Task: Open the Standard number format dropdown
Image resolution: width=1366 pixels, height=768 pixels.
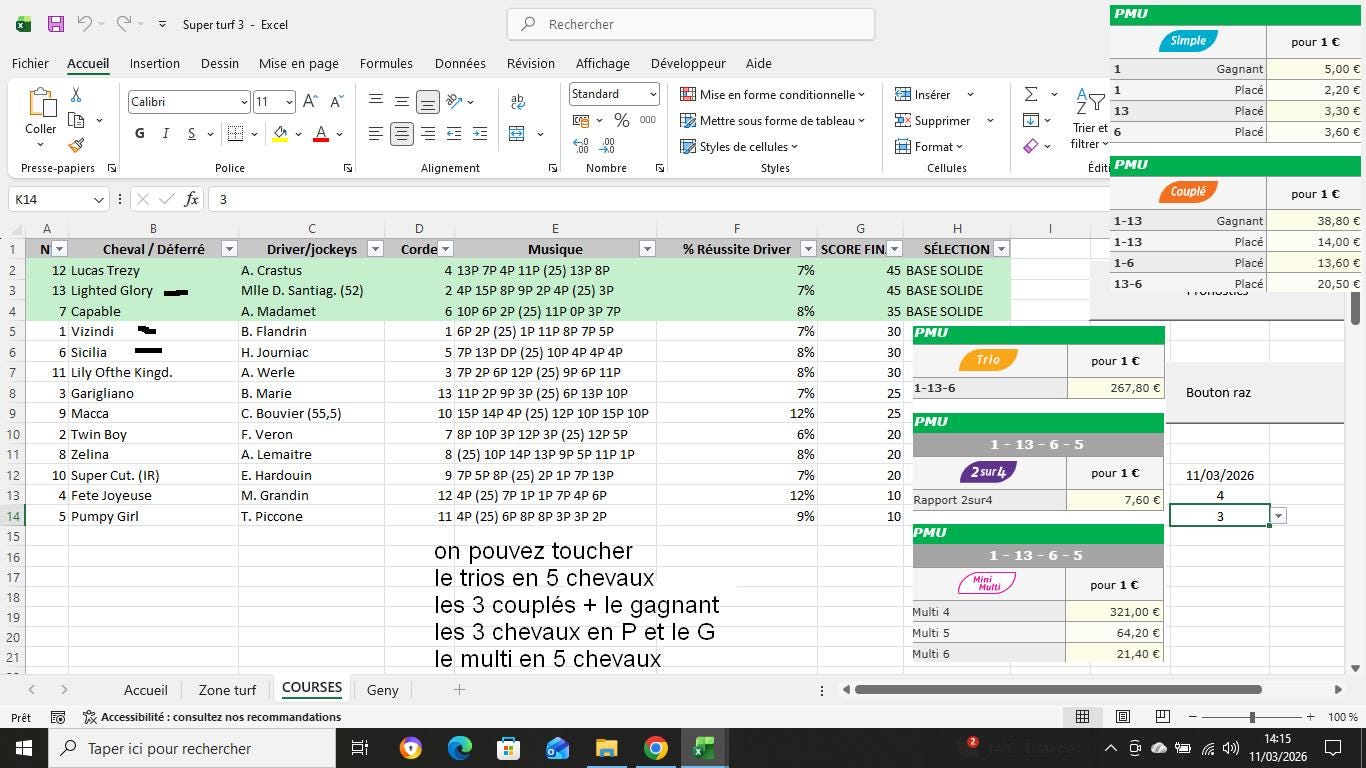Action: [653, 94]
